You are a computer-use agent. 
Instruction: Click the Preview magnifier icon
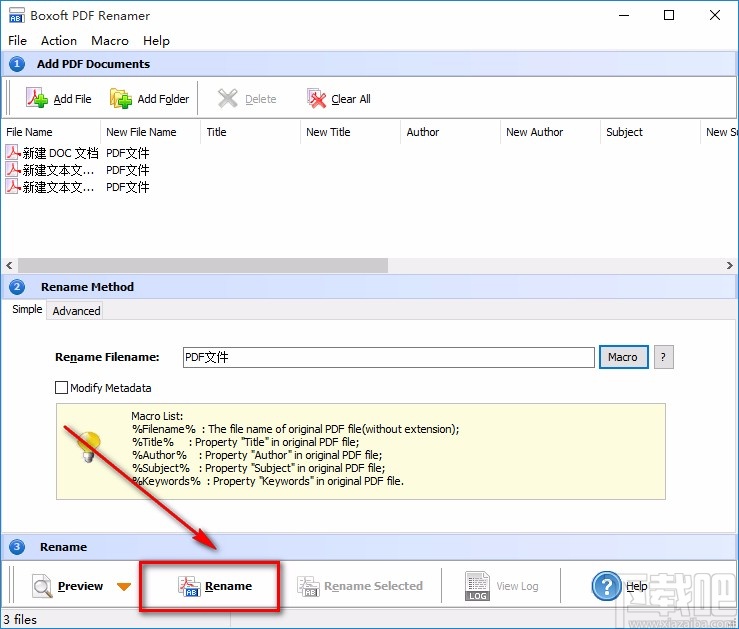42,586
